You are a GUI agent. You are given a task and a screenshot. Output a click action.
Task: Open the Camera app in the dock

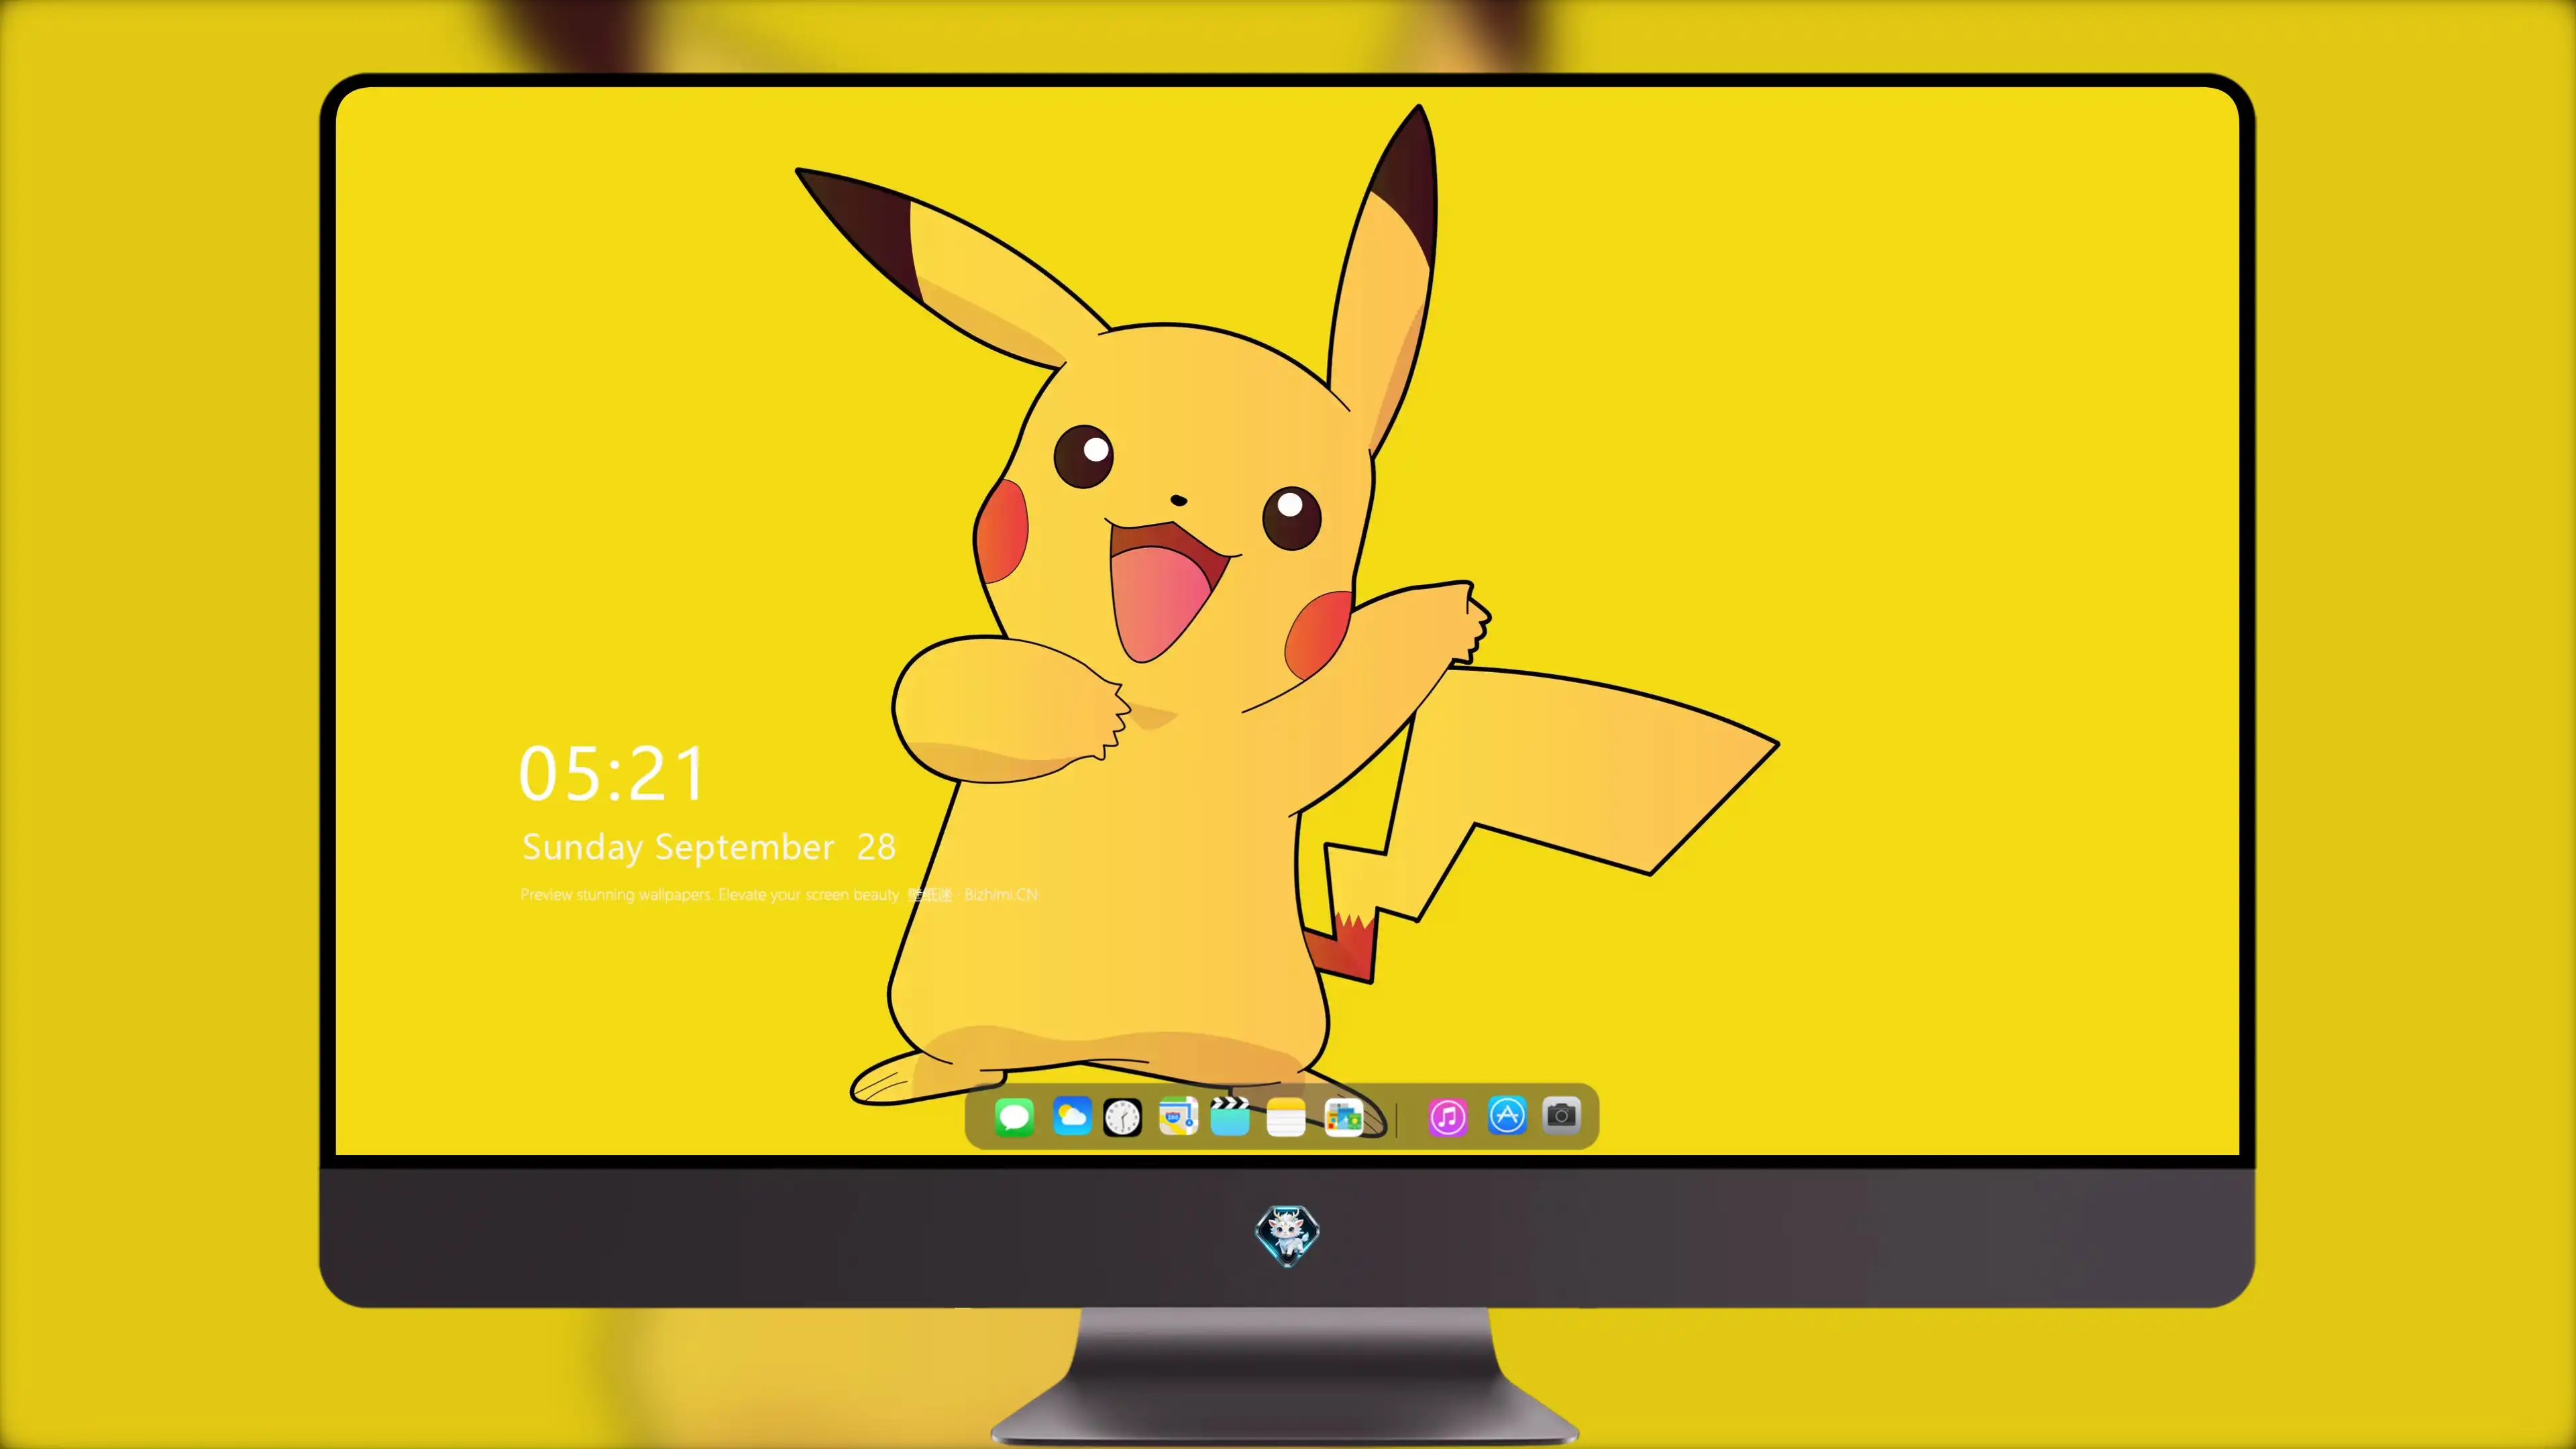[x=1561, y=1116]
